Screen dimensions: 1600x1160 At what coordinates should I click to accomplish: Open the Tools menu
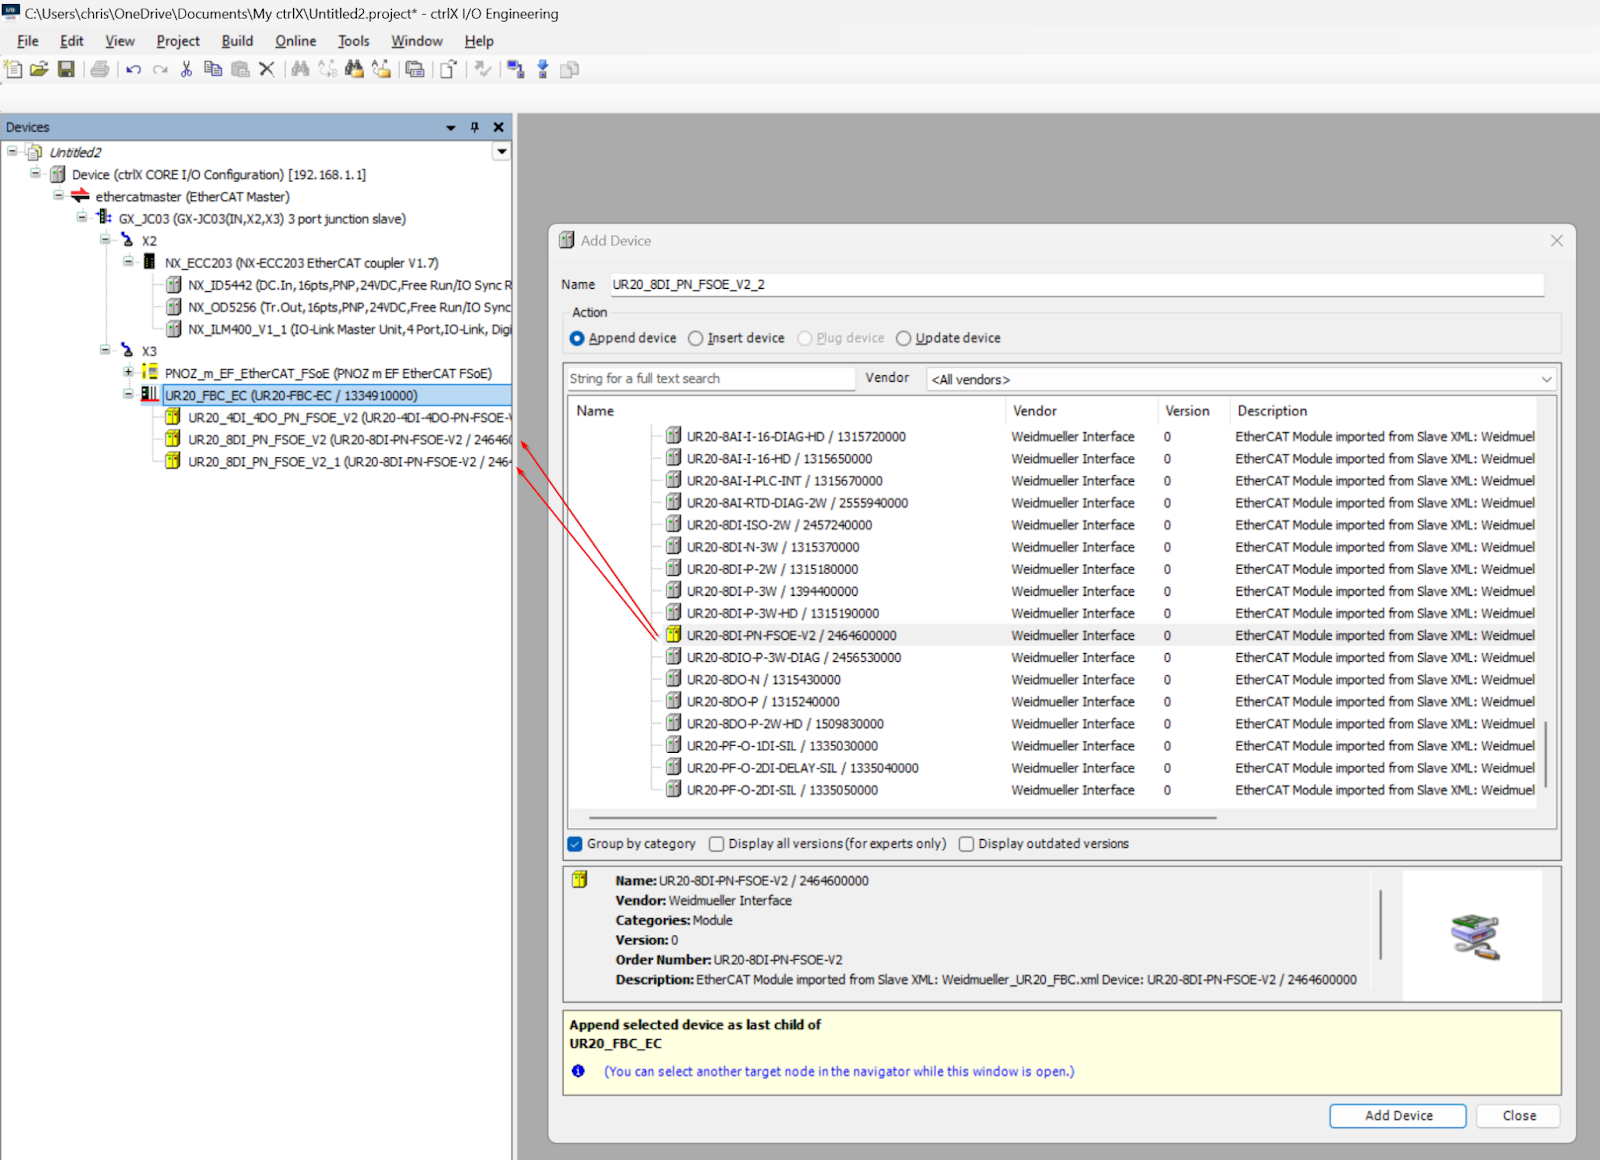[354, 41]
